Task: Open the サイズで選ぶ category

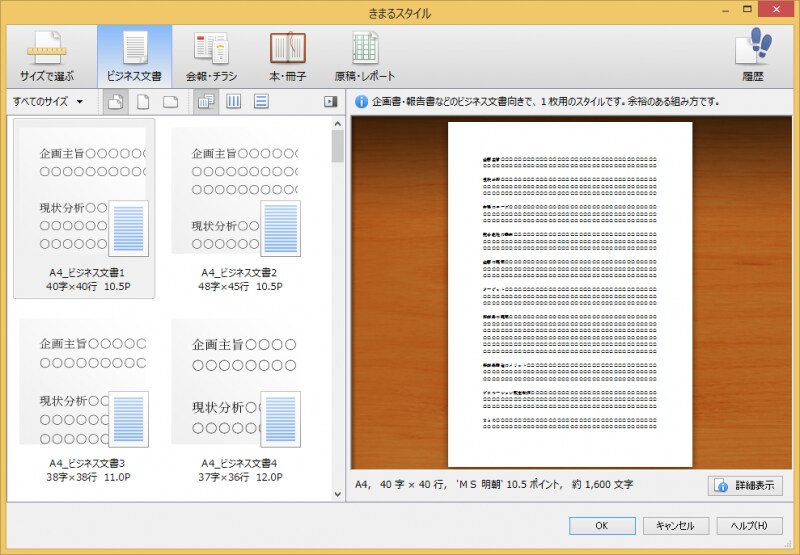Action: pyautogui.click(x=47, y=56)
